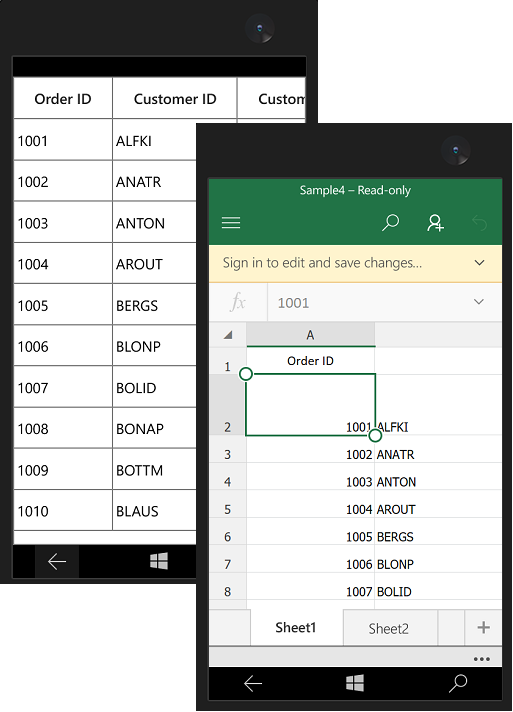The width and height of the screenshot is (513, 712).
Task: Switch to the Sheet1 tab
Action: [296, 628]
